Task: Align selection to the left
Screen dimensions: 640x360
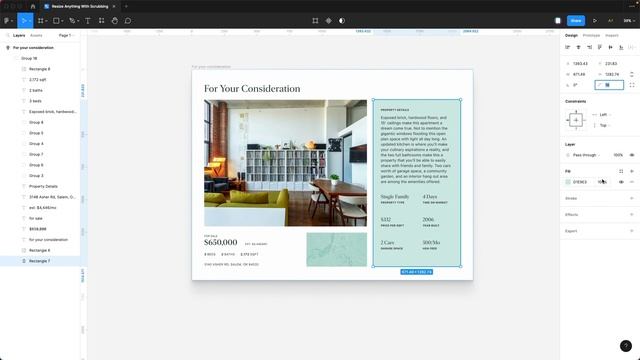Action: pos(567,47)
